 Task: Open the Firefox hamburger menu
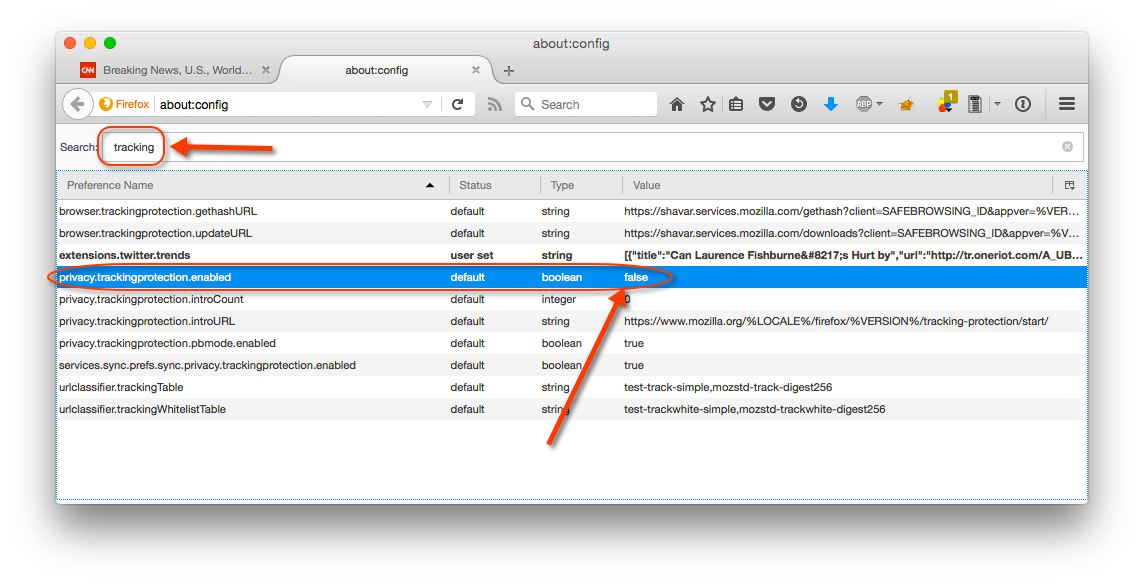1067,104
